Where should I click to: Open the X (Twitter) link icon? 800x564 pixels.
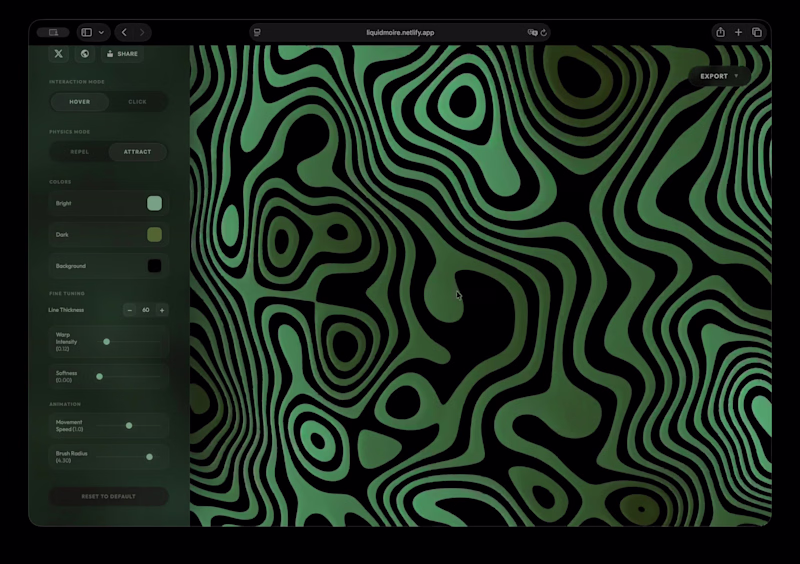[x=59, y=54]
